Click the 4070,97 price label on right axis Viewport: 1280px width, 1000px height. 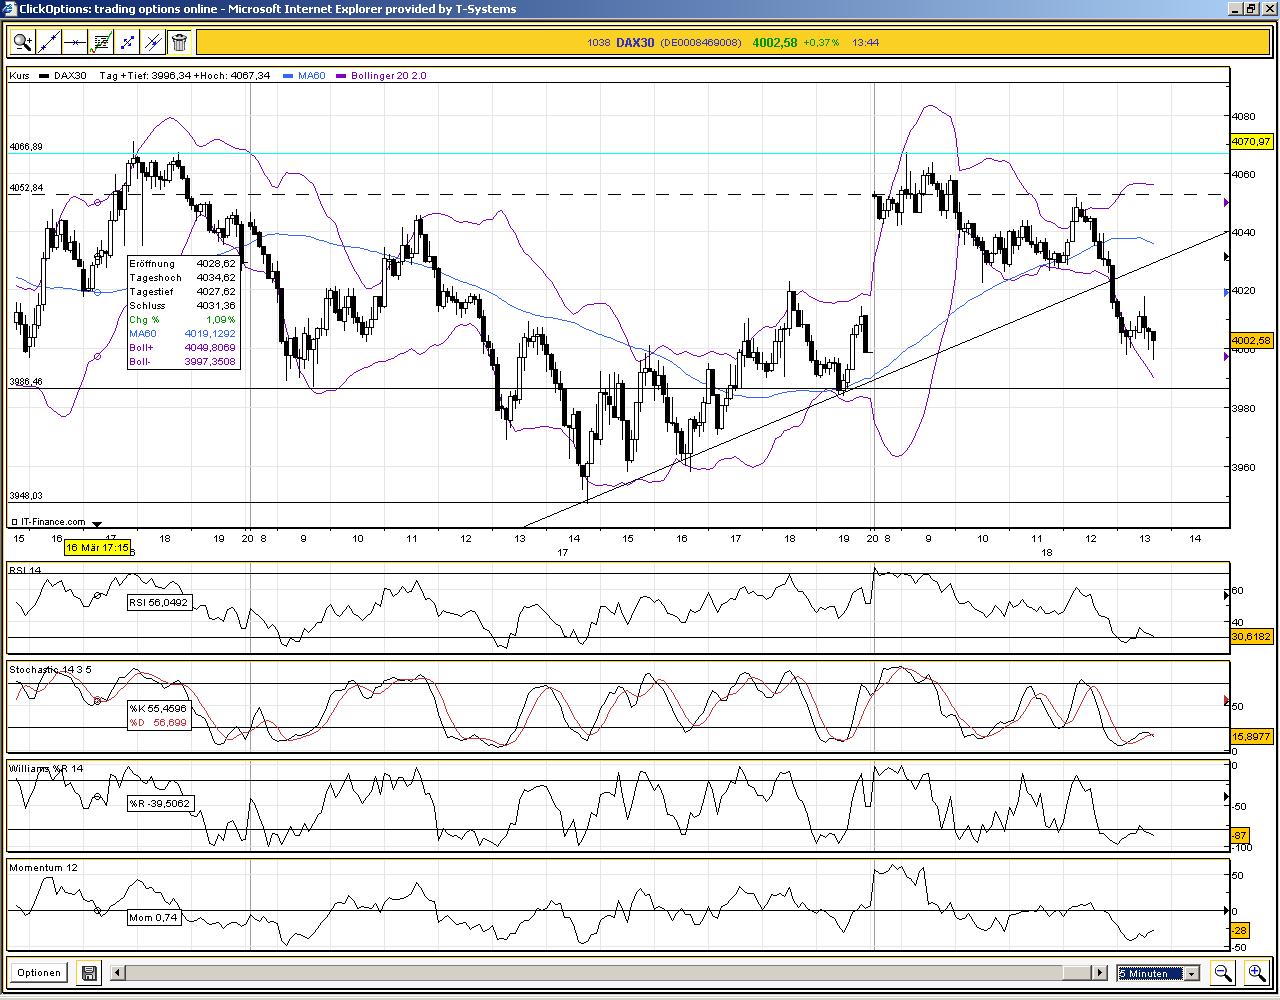click(x=1251, y=142)
